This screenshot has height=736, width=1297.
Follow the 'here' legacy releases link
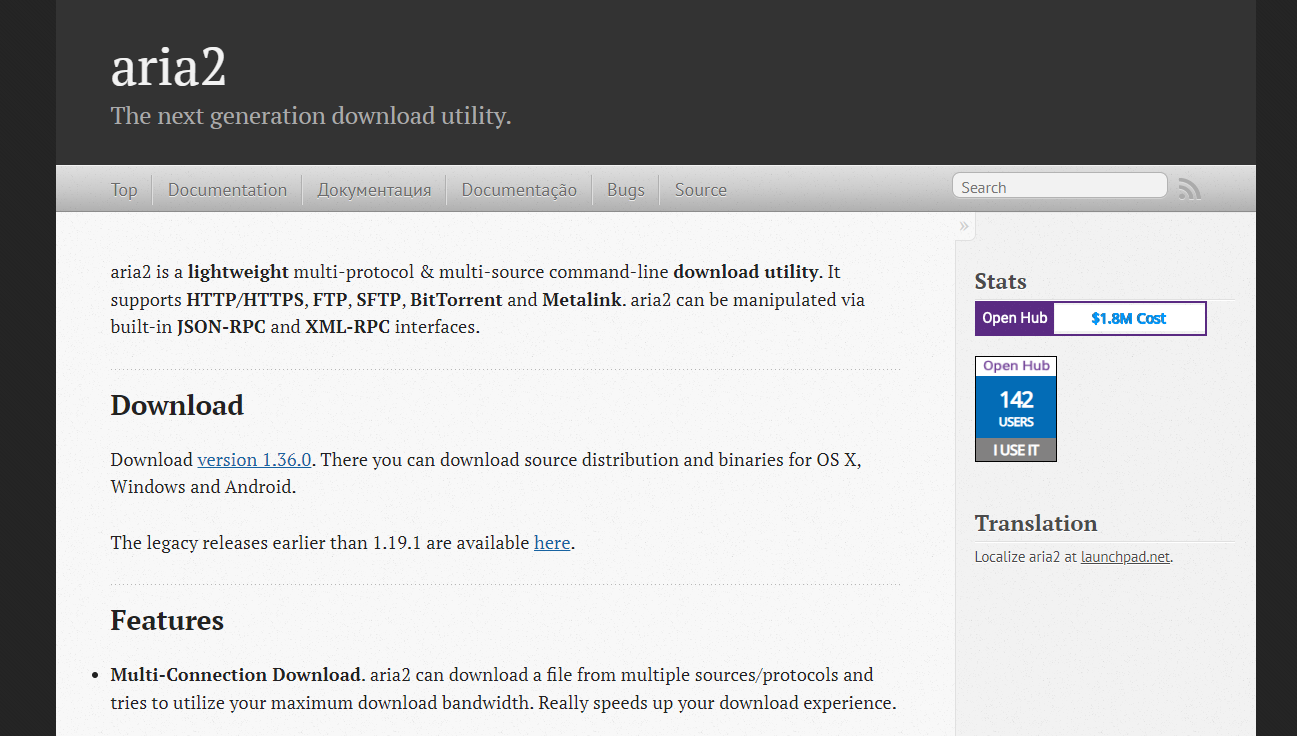tap(552, 543)
